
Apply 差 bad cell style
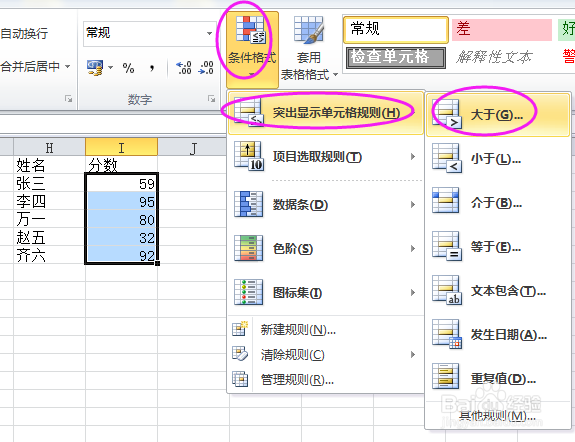(502, 29)
